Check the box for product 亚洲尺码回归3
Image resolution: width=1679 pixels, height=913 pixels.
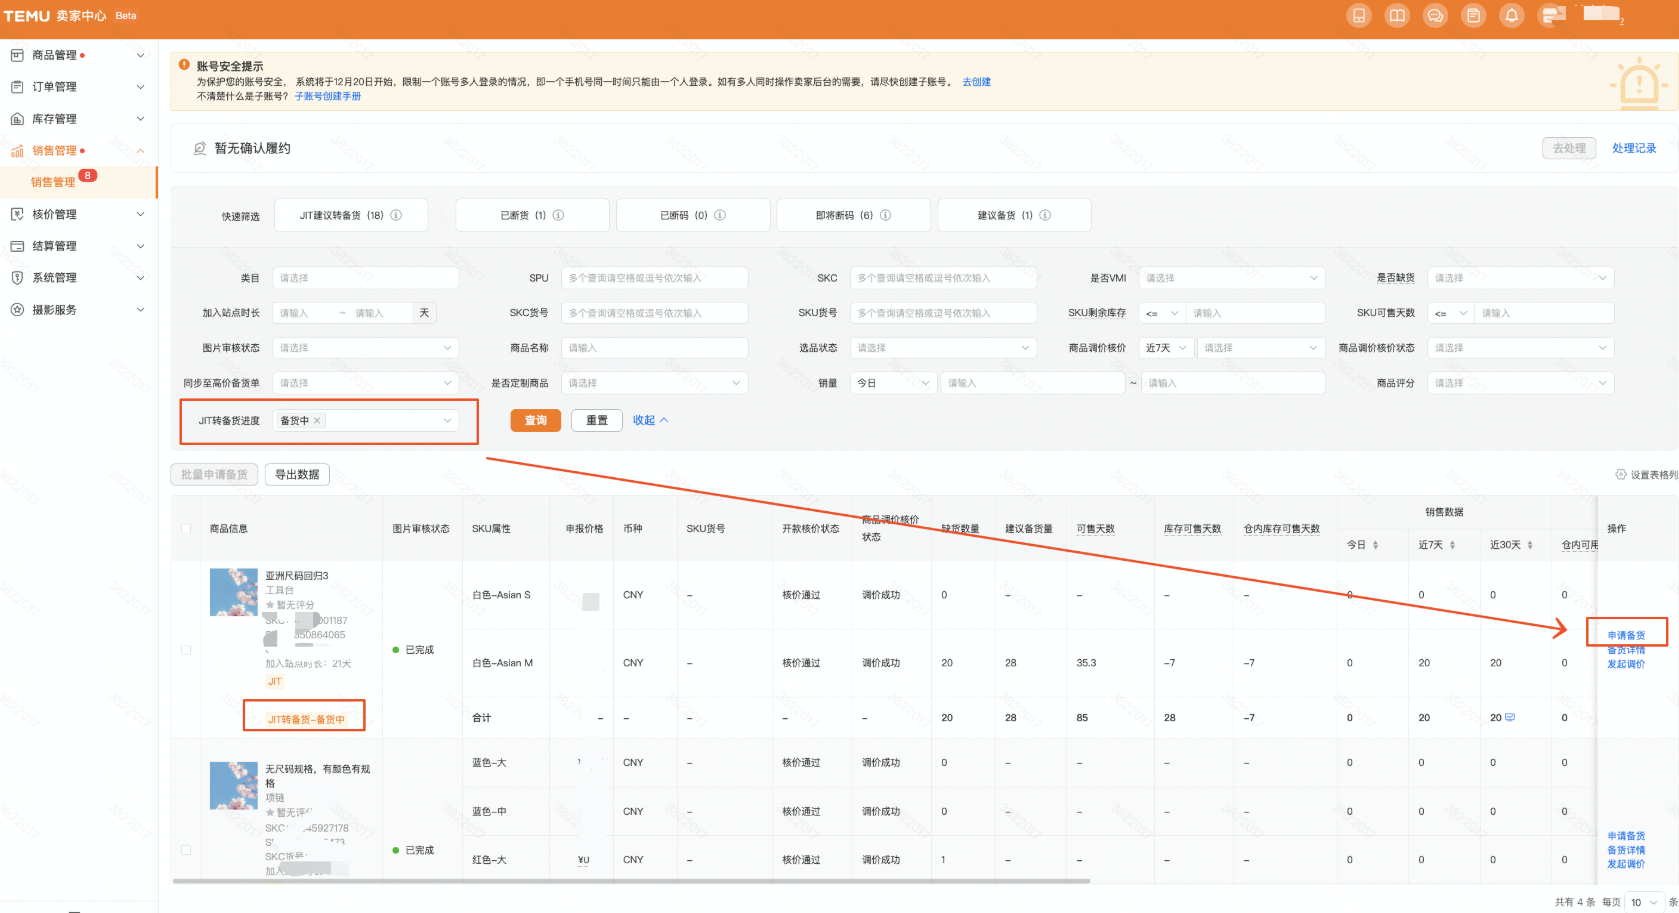[186, 650]
